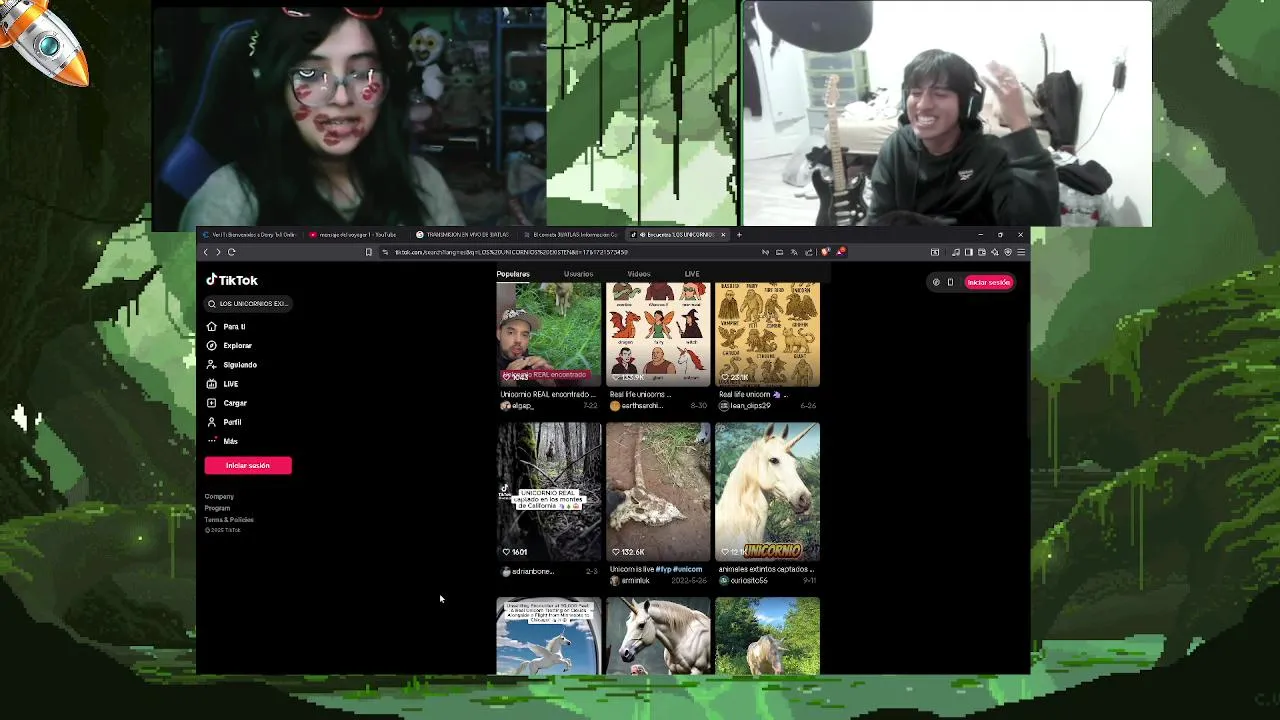Click the top-right Iniciar sesión button
The height and width of the screenshot is (720, 1280).
point(989,282)
